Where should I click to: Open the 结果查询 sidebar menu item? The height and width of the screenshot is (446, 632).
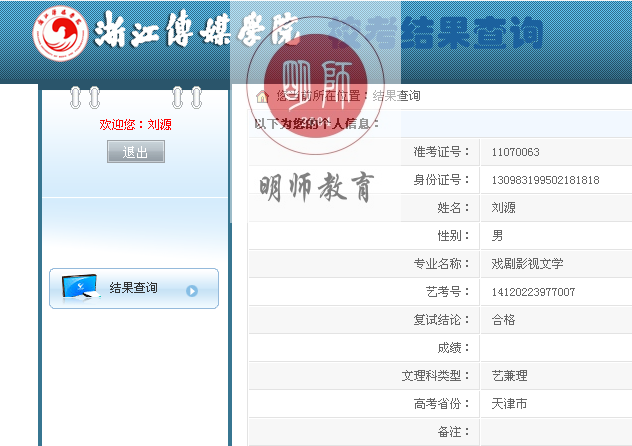[x=134, y=288]
